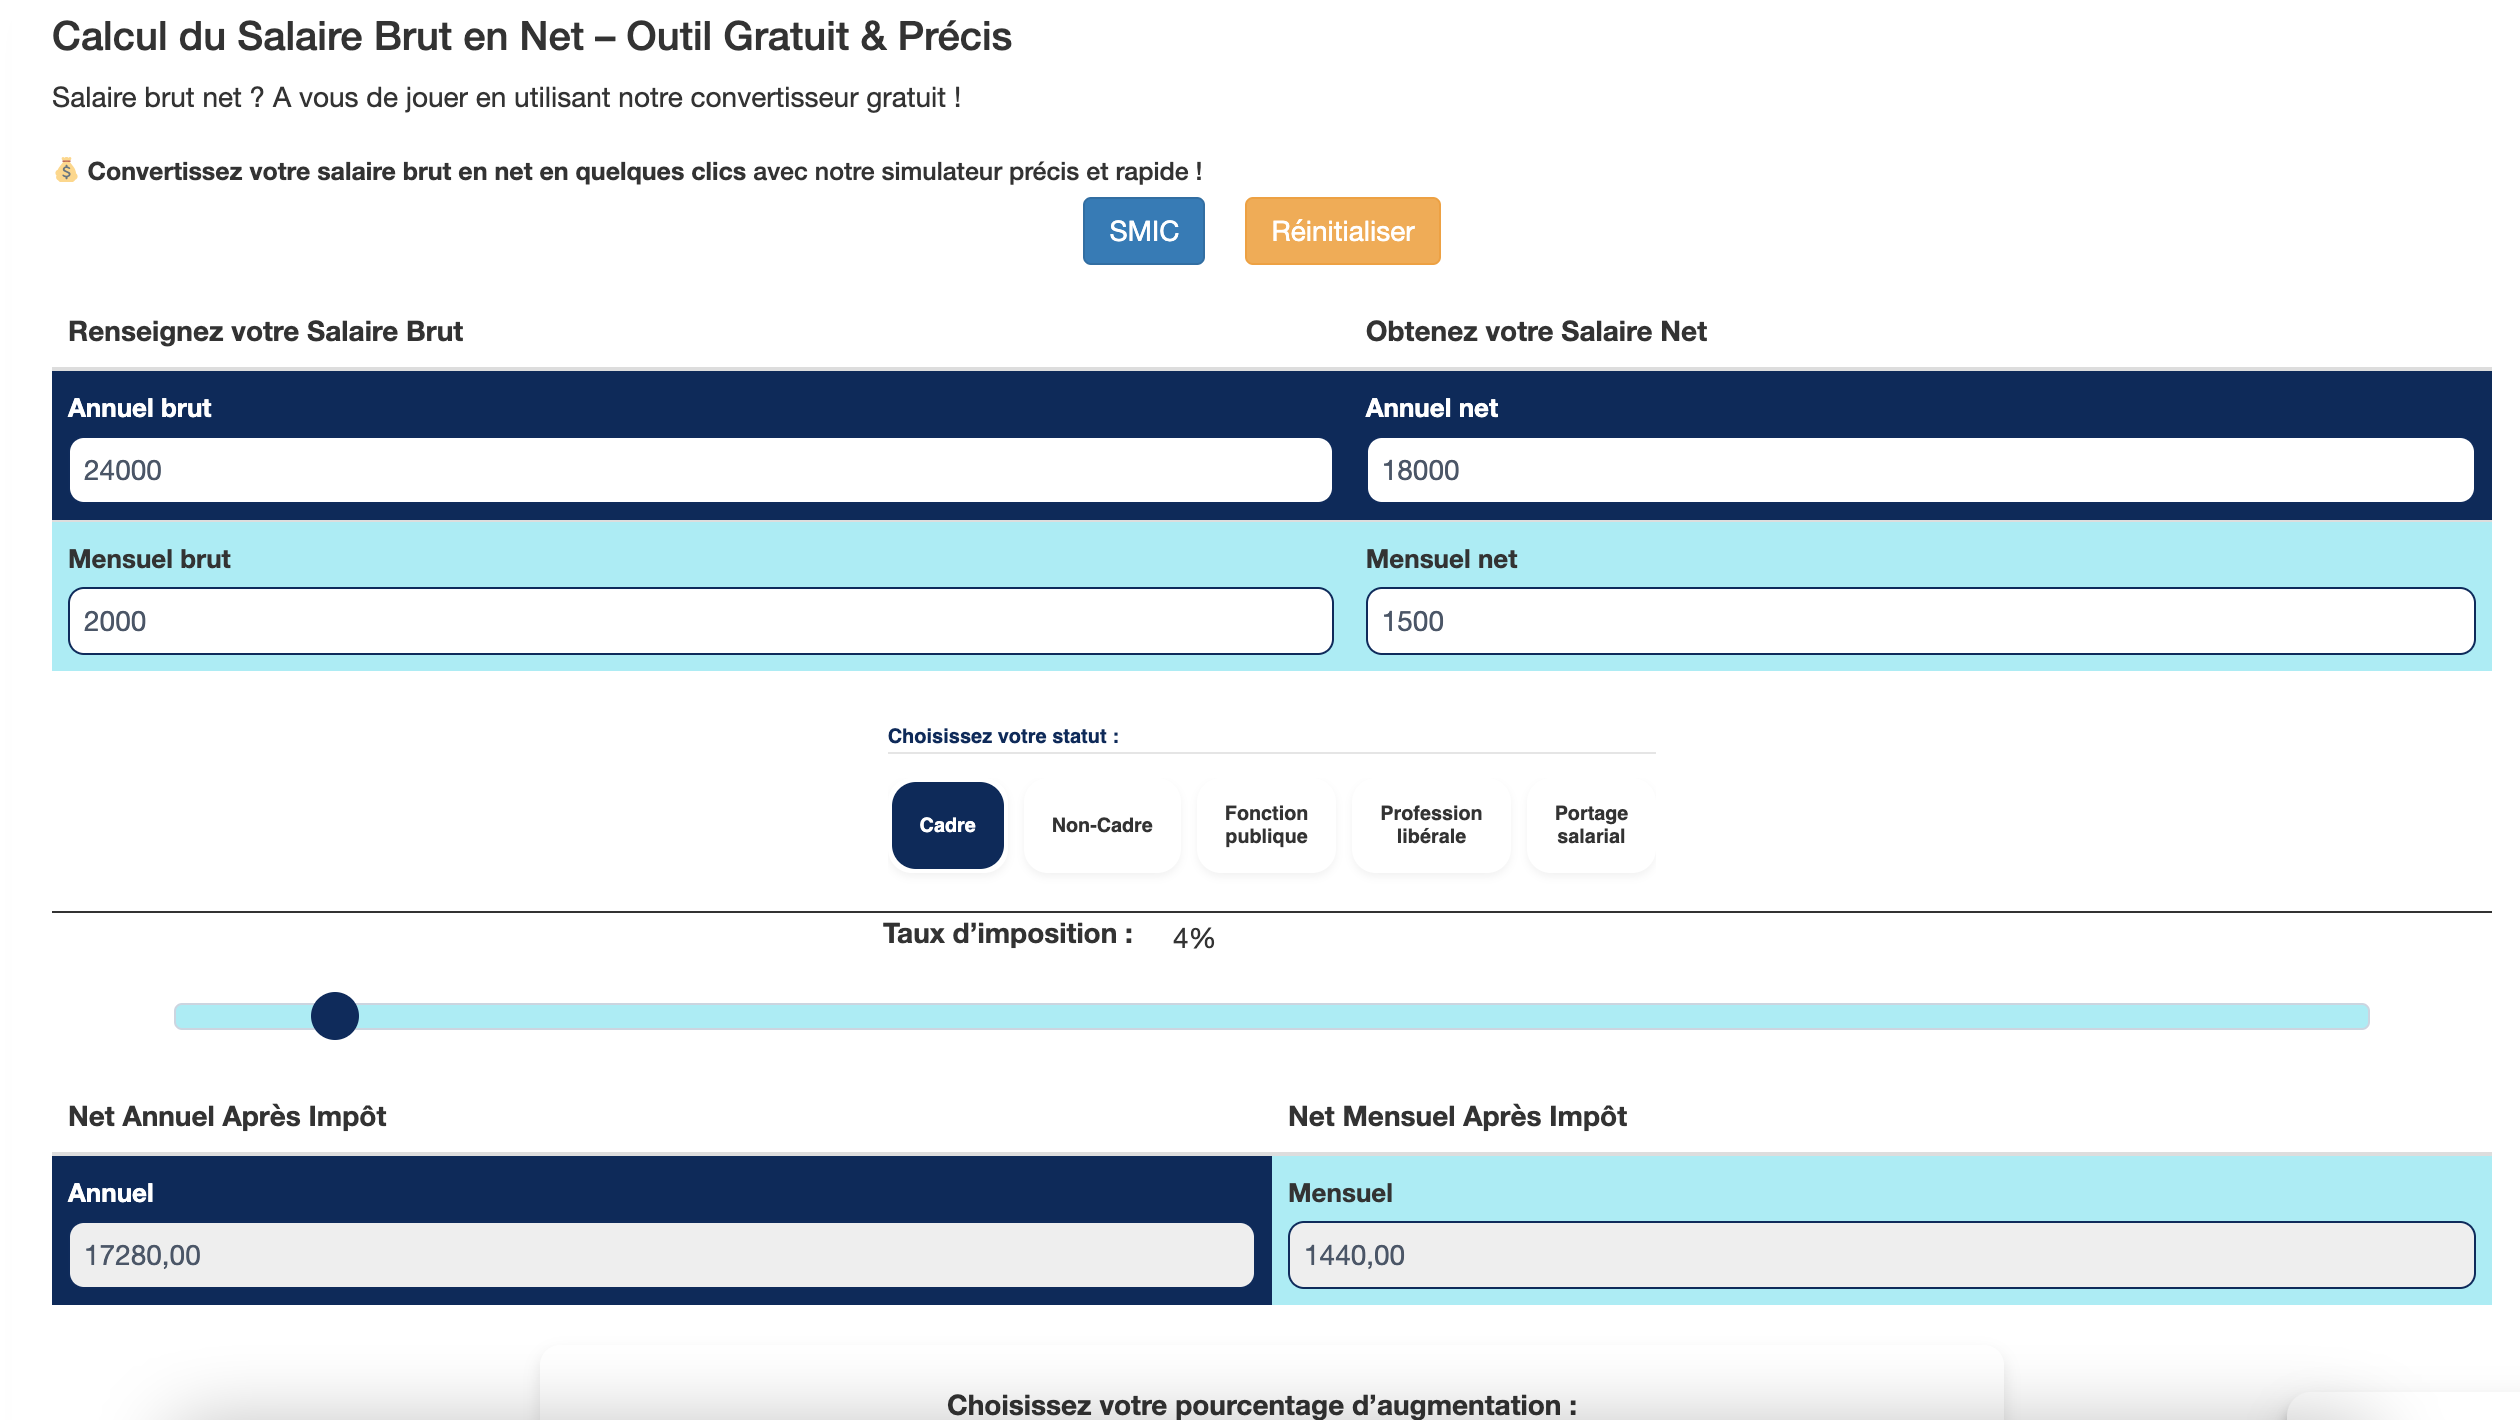Click the orange Réinitialiser button
The width and height of the screenshot is (2520, 1420).
1342,231
